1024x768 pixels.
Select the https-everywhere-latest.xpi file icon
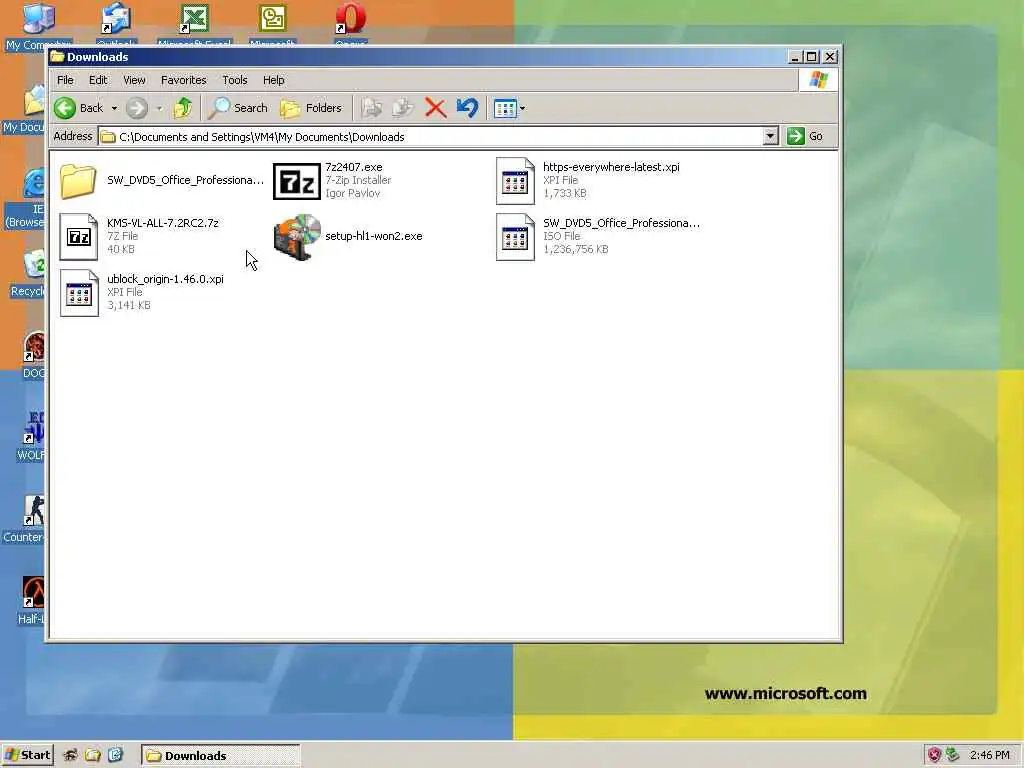pos(515,181)
